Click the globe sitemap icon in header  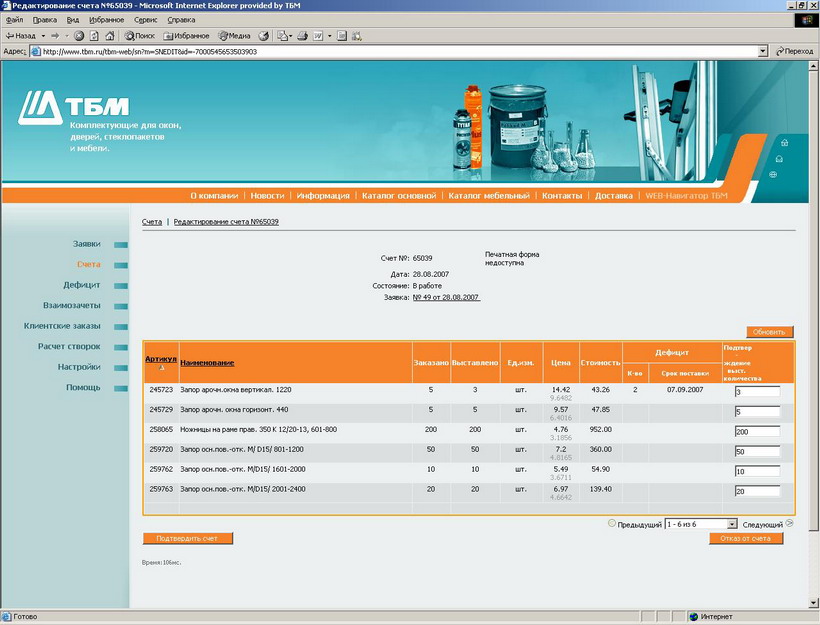[x=774, y=175]
